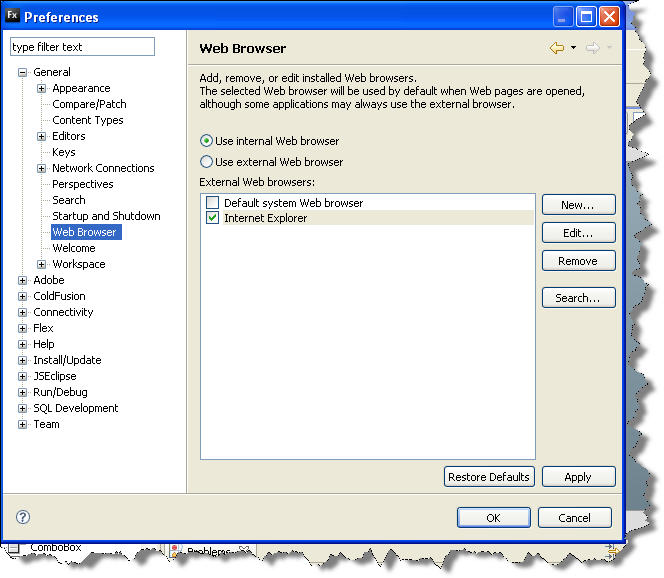The height and width of the screenshot is (578, 664).
Task: Click the back navigation arrow icon
Action: 556,48
